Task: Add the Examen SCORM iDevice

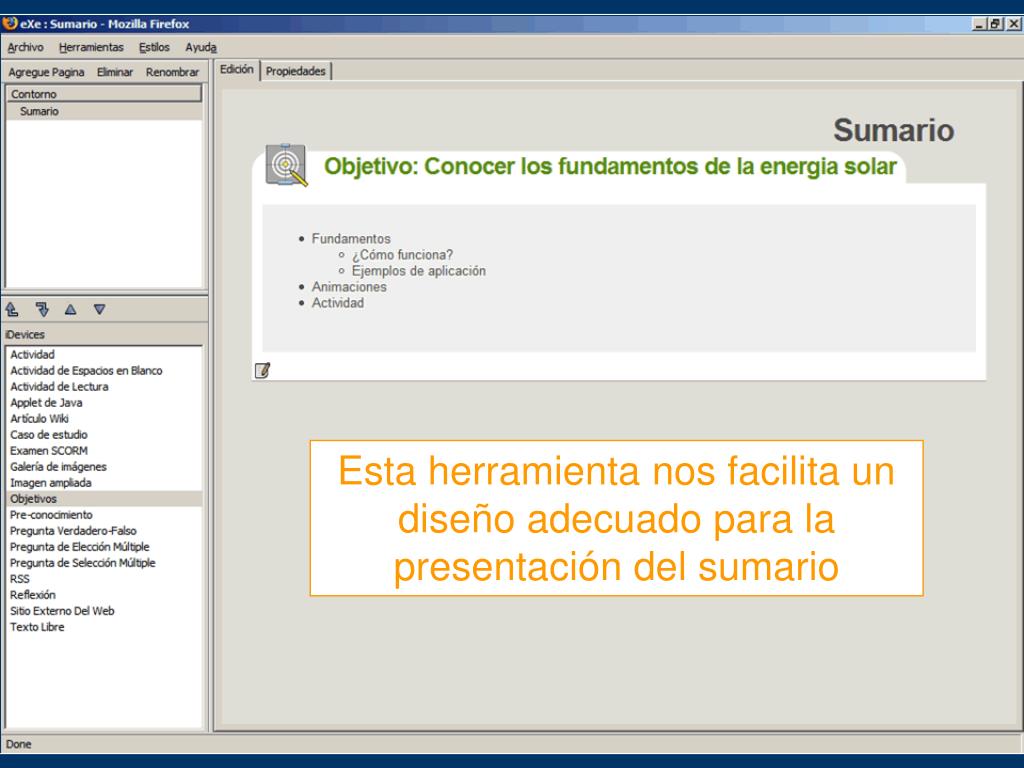Action: point(104,451)
